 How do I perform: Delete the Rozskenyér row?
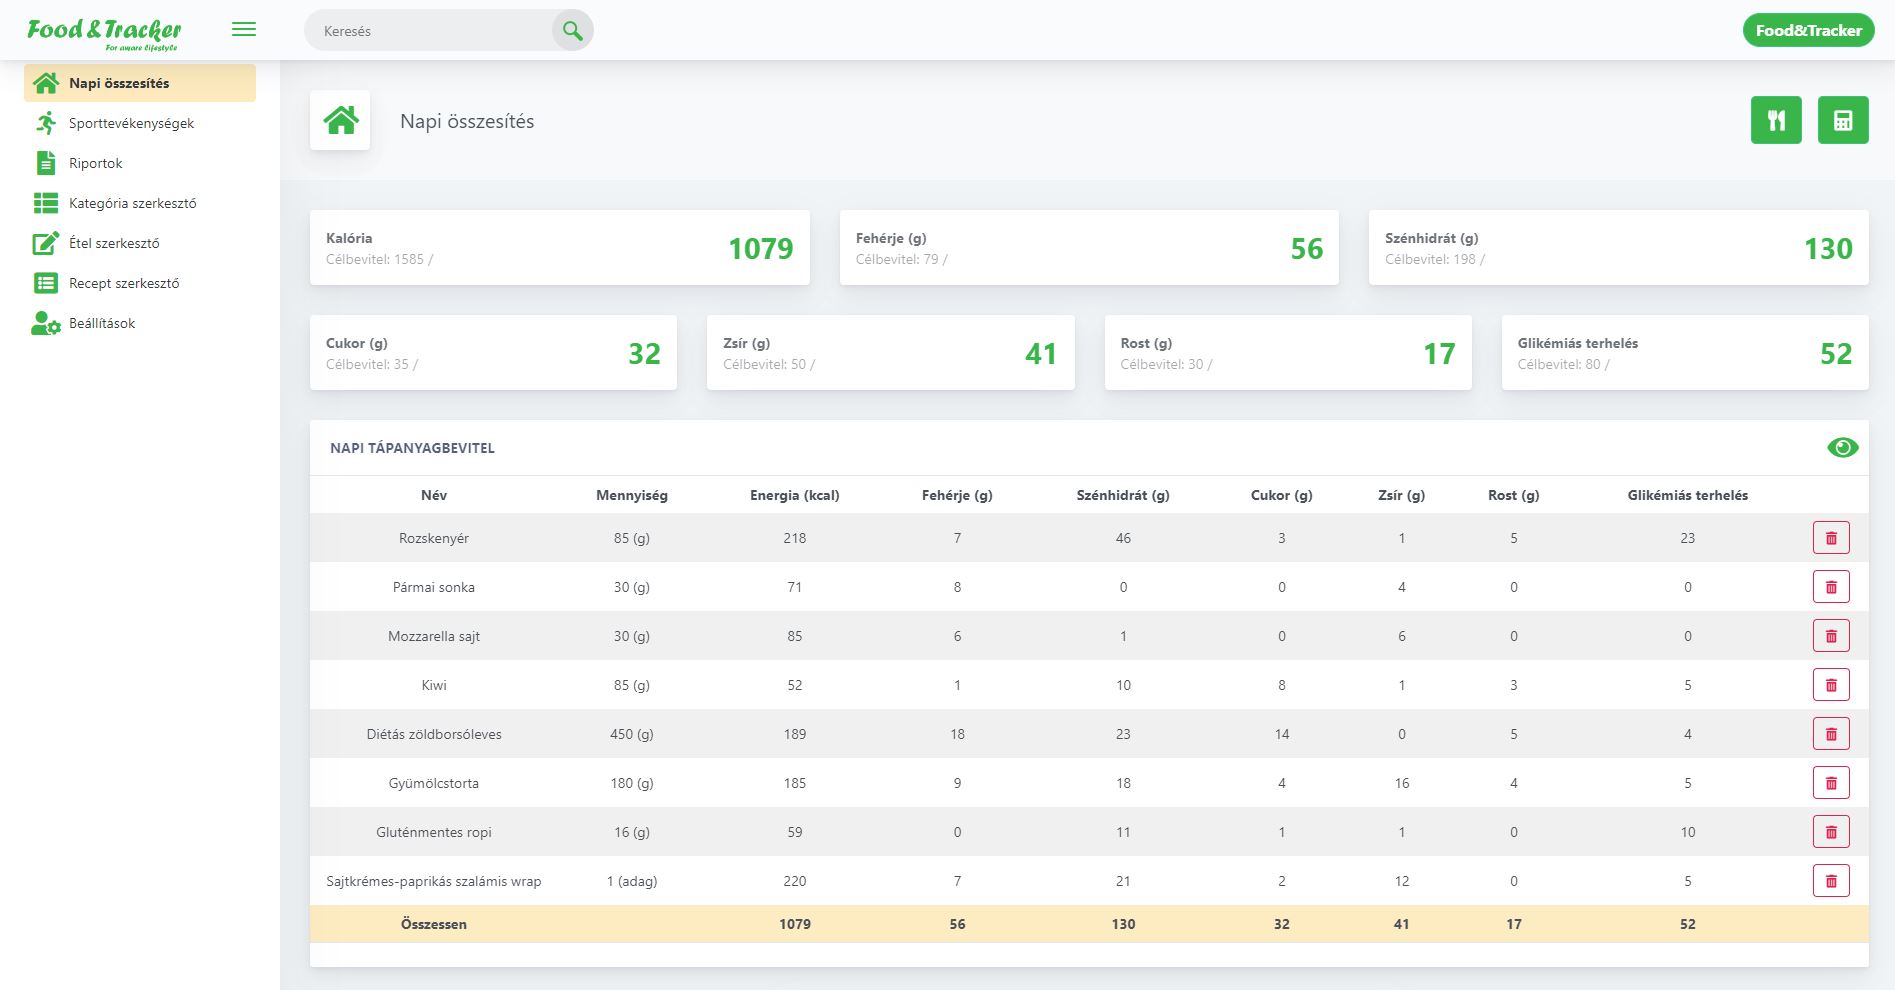1831,538
